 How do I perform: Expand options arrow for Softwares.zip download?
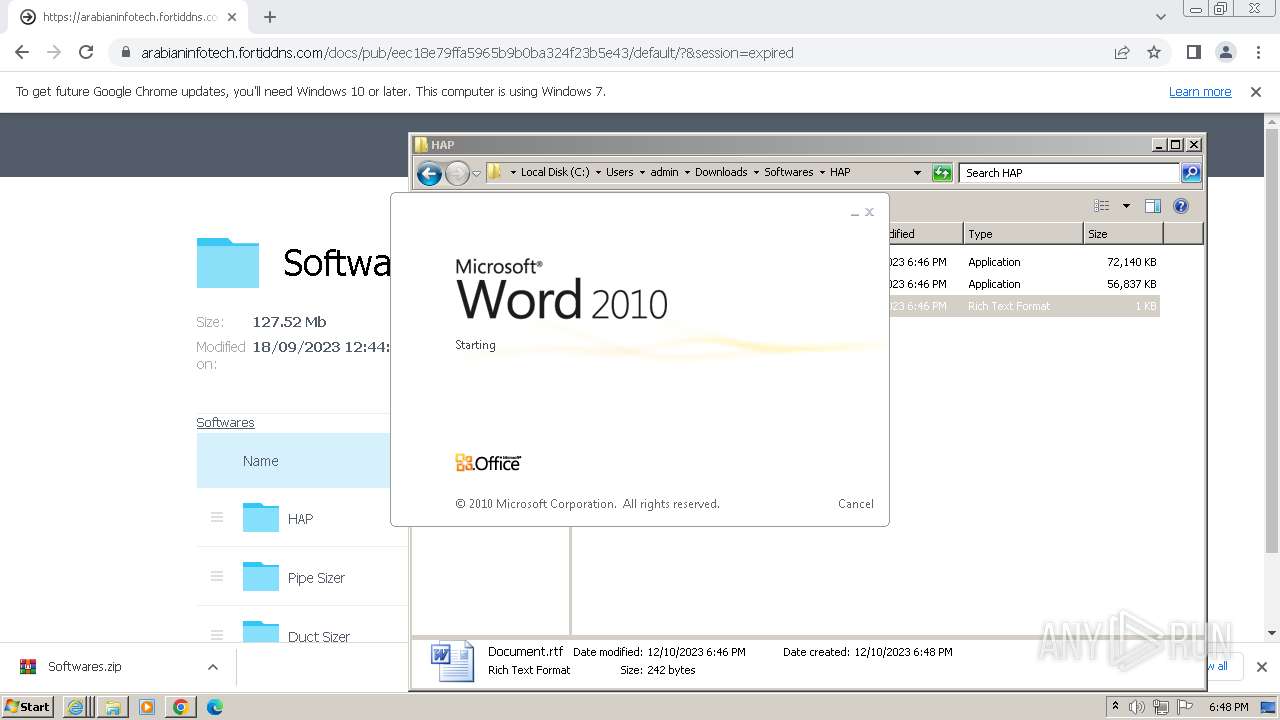[212, 667]
